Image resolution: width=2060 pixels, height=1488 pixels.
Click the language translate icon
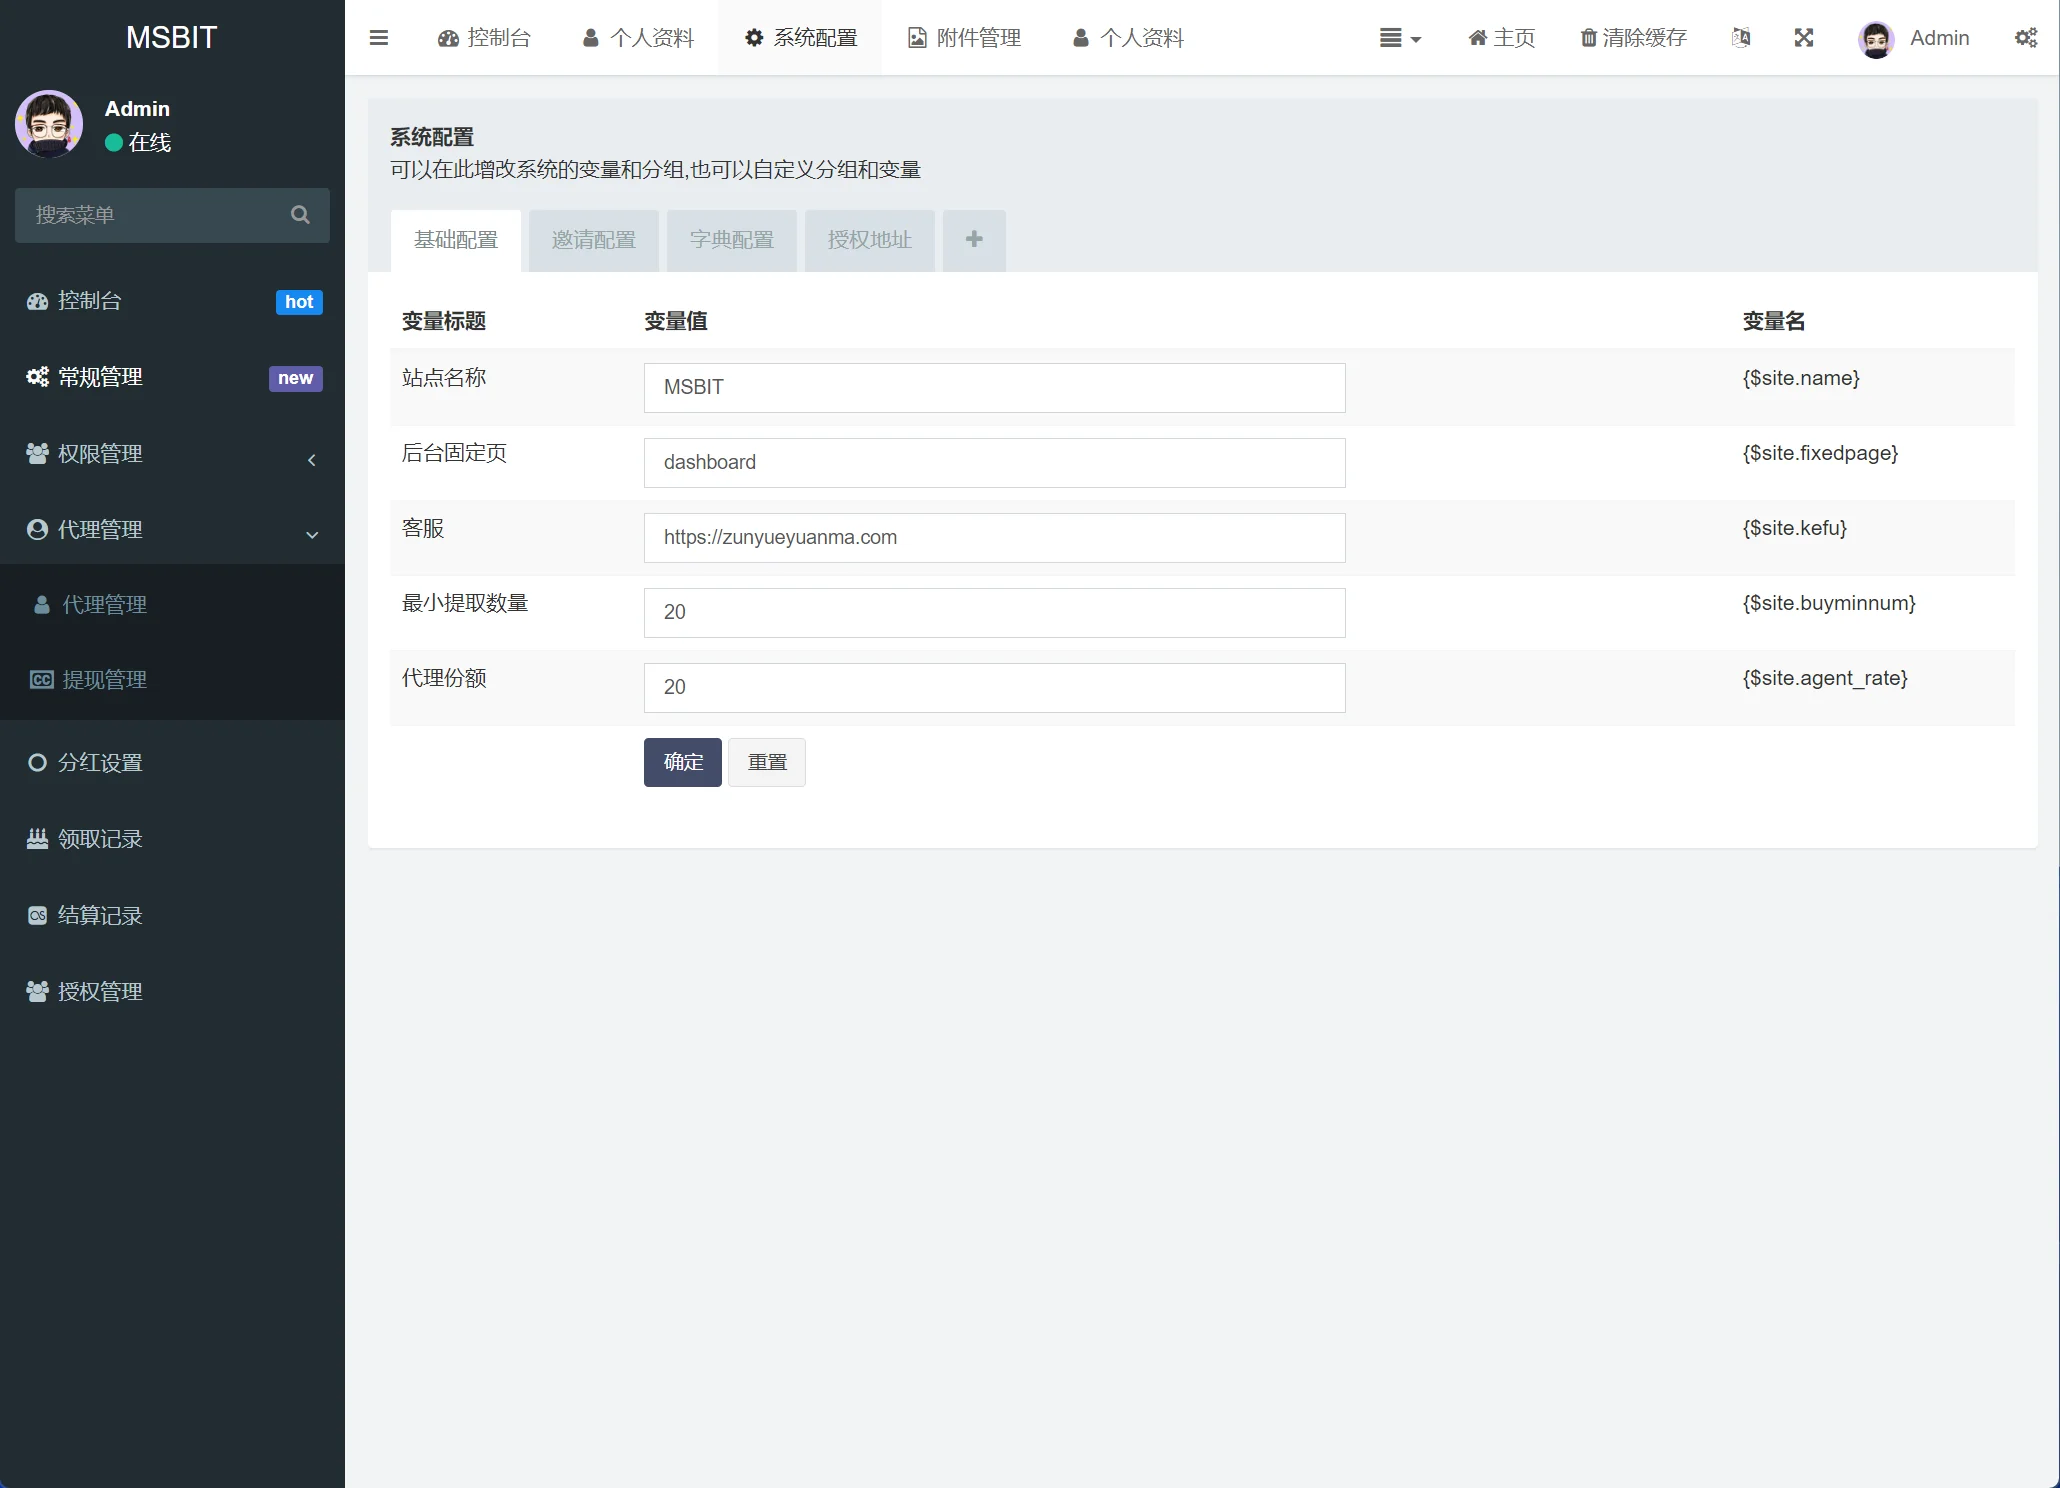point(1741,38)
